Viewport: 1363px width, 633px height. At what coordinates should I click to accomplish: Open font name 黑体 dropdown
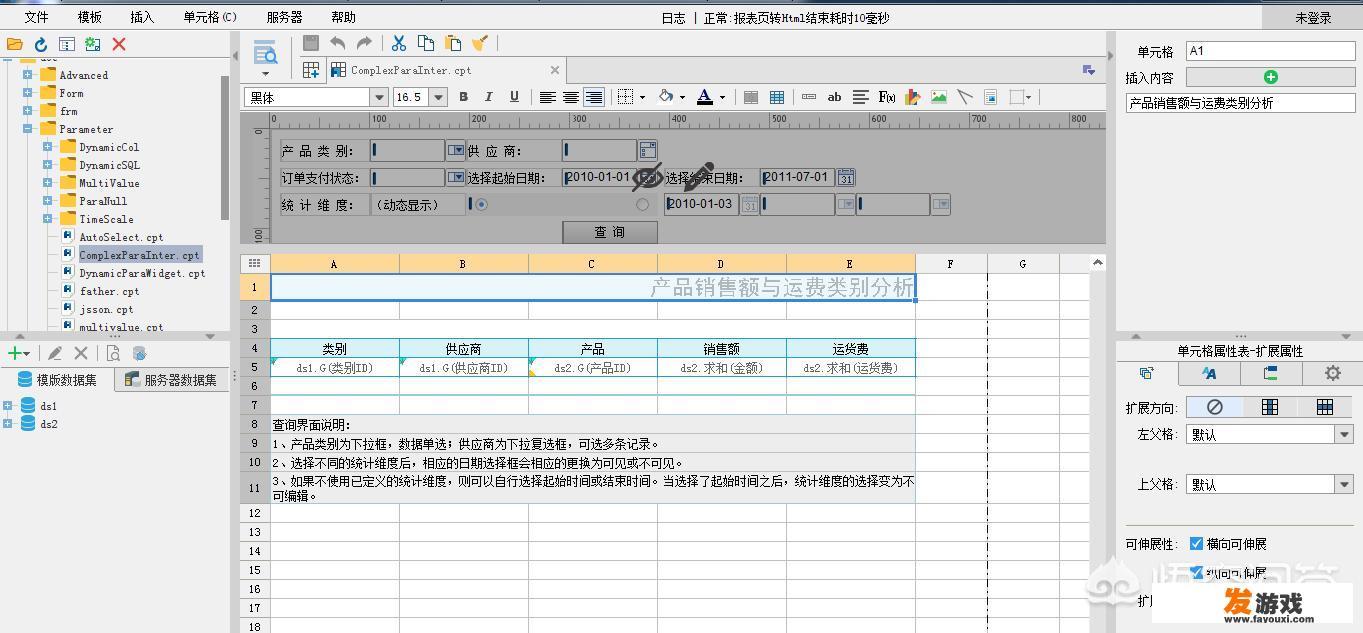pyautogui.click(x=379, y=97)
